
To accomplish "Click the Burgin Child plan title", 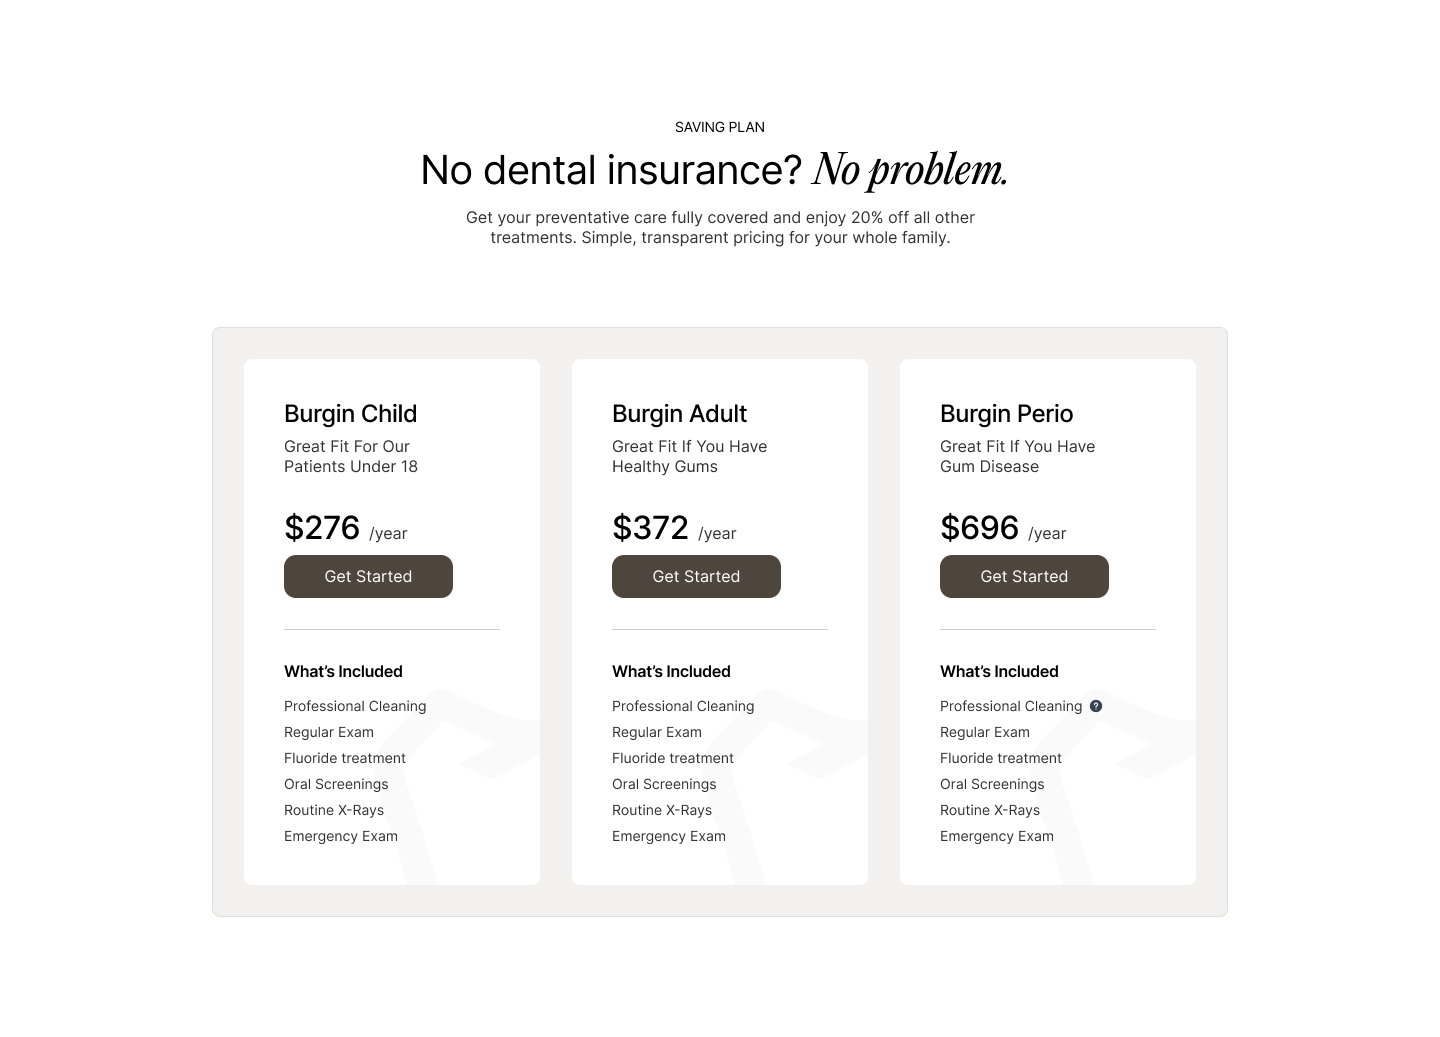I will (x=350, y=414).
